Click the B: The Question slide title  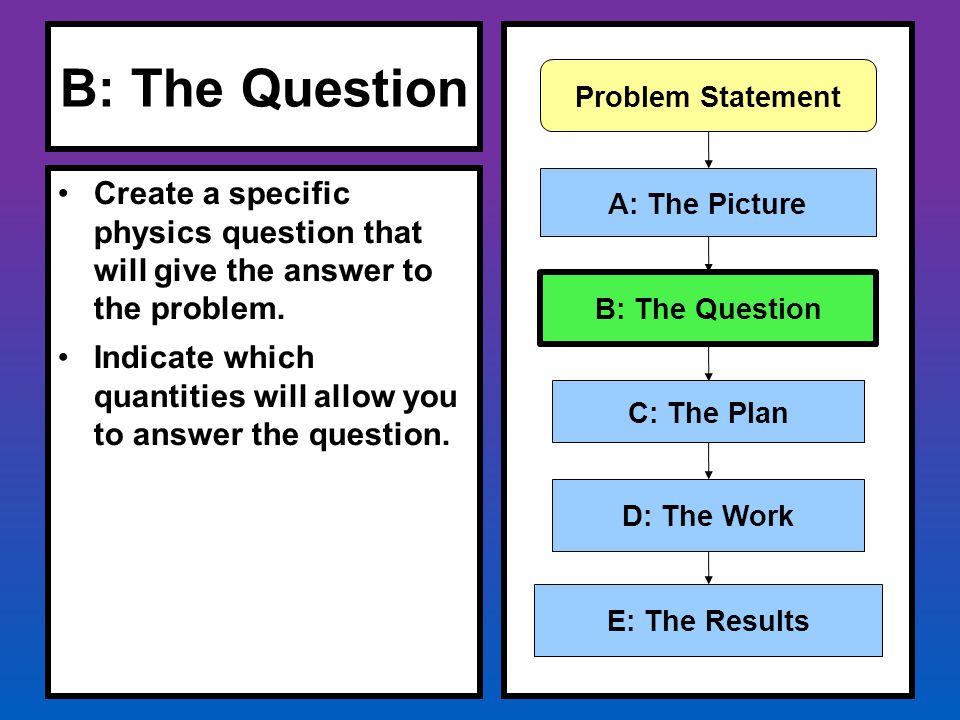click(x=264, y=88)
